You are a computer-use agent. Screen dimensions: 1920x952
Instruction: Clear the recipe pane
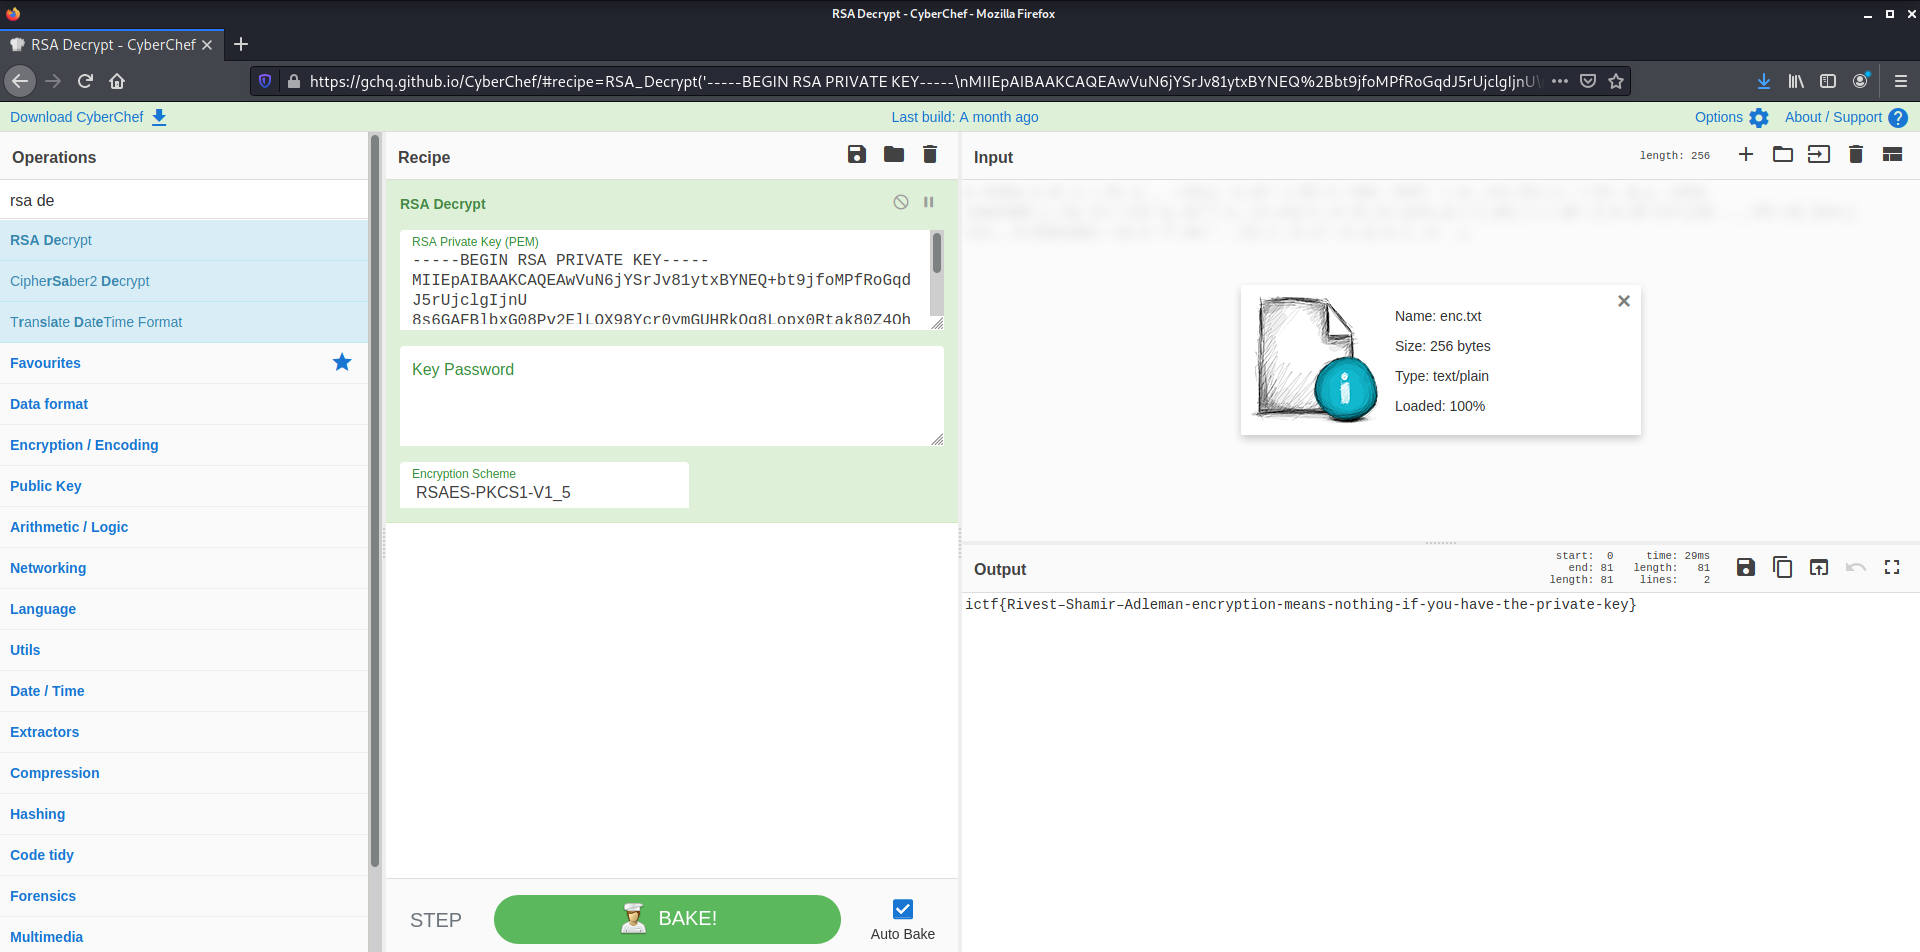[929, 155]
